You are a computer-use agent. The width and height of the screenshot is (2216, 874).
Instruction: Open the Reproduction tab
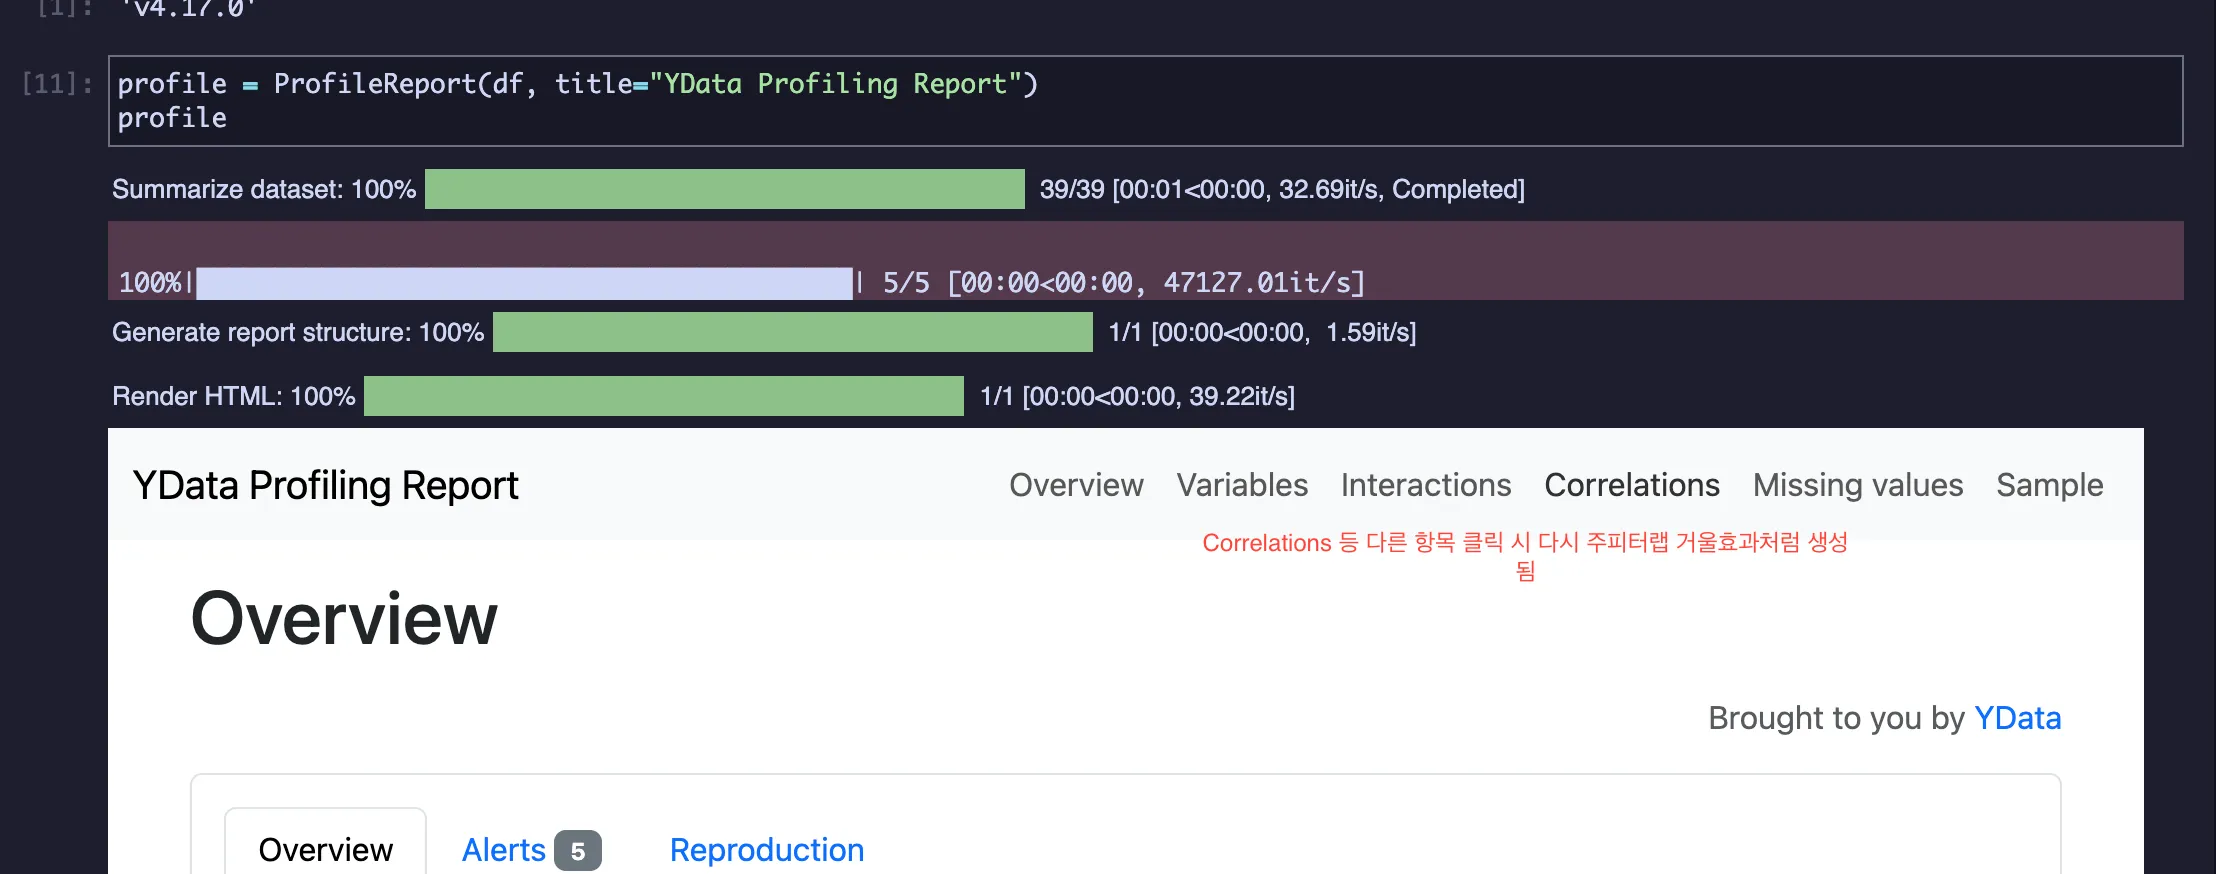[767, 850]
